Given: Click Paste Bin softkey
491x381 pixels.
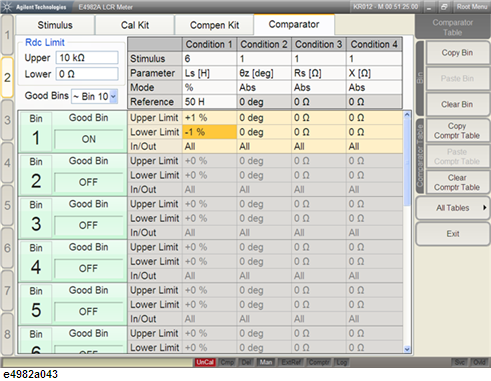Looking at the screenshot, I should 457,78.
